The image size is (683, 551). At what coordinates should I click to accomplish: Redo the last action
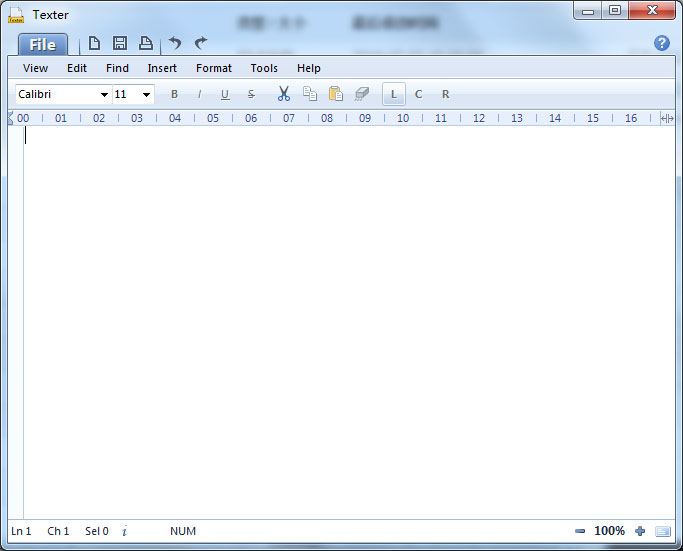[x=201, y=43]
